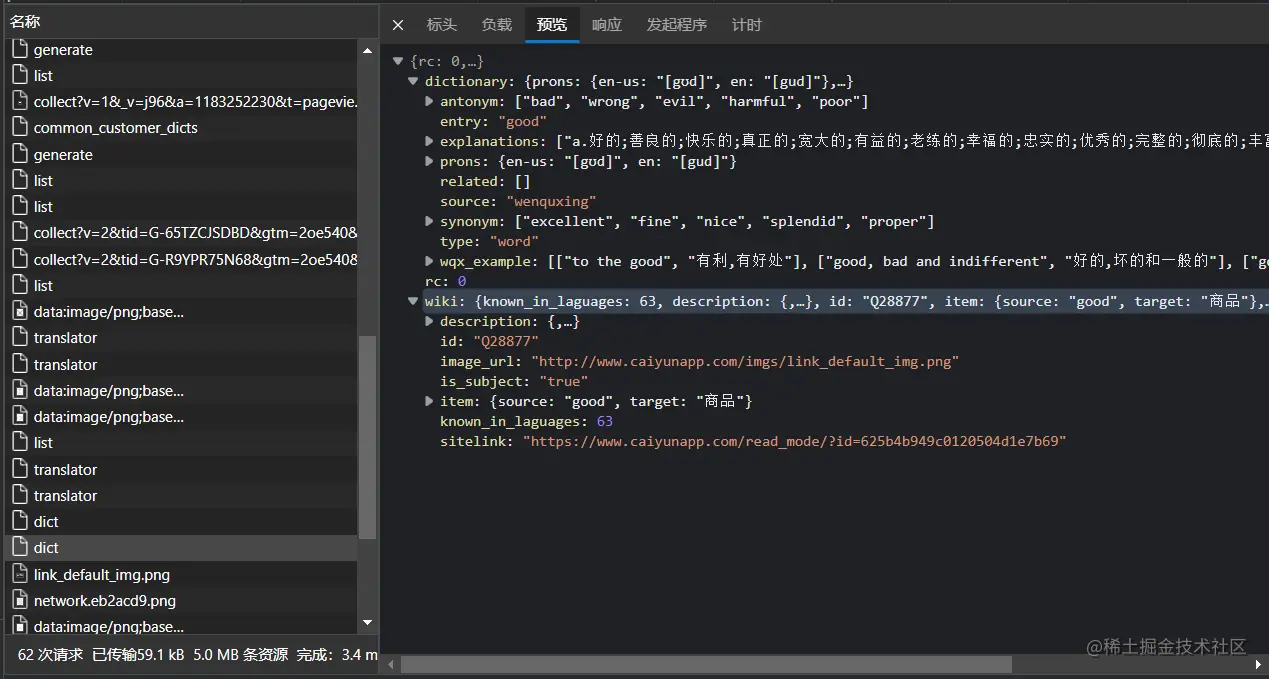Click the is_subject: "true" line
The image size is (1269, 679).
pos(514,381)
